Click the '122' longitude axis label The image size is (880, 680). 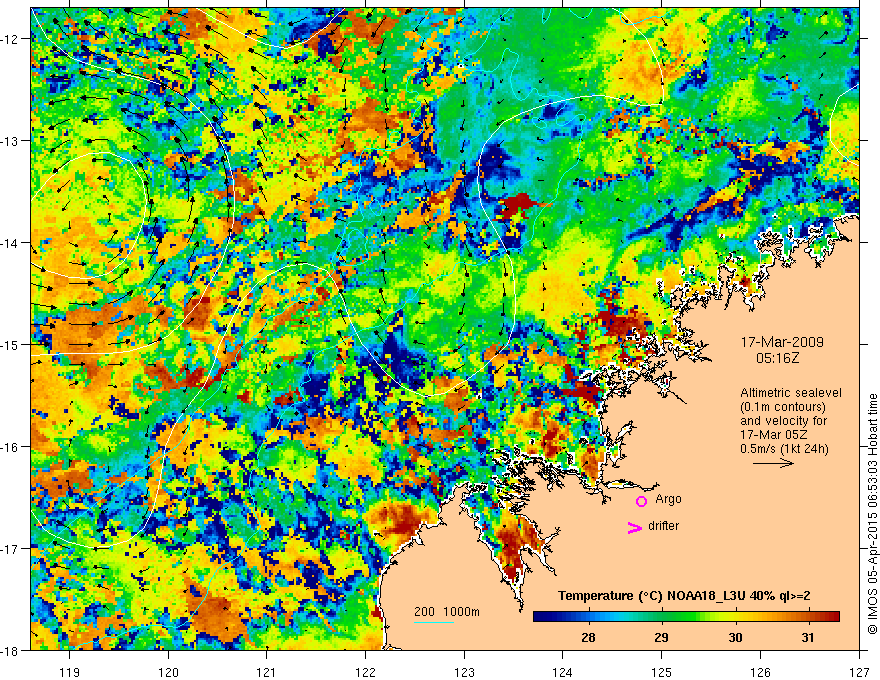coord(365,672)
